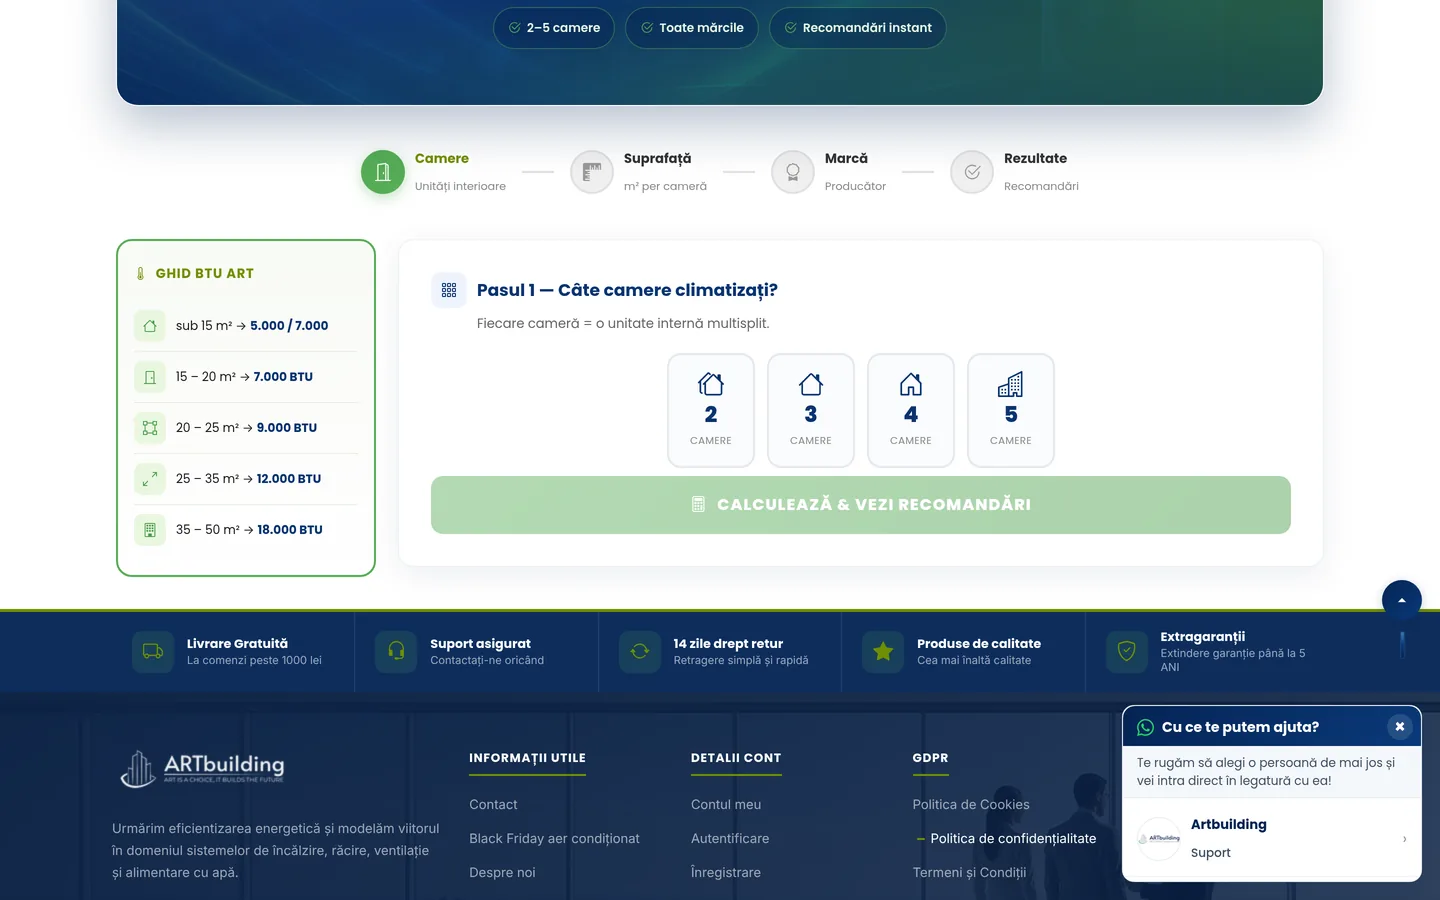Image resolution: width=1440 pixels, height=900 pixels.
Task: Open Termeni și Condiții link
Action: coord(969,873)
